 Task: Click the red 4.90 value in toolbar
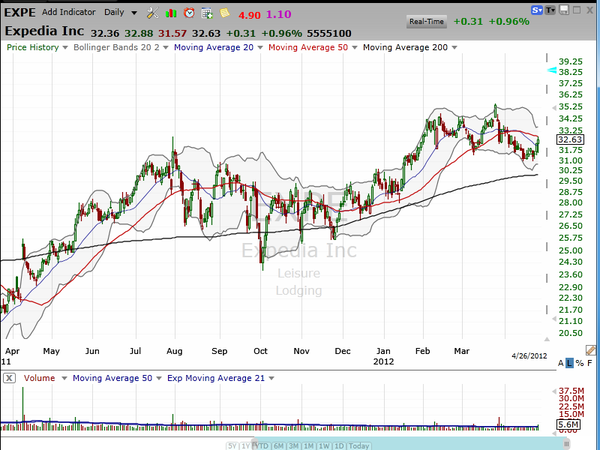[x=249, y=15]
